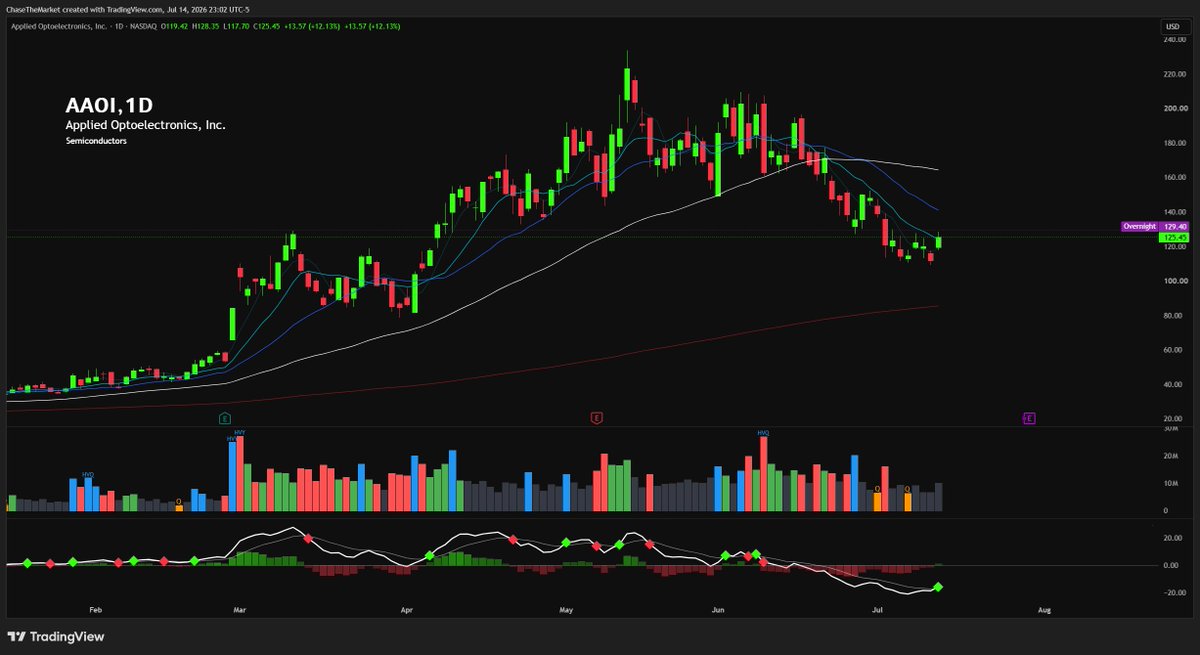Click the 0.00 oscillator axis label
Image resolution: width=1200 pixels, height=655 pixels.
1169,565
